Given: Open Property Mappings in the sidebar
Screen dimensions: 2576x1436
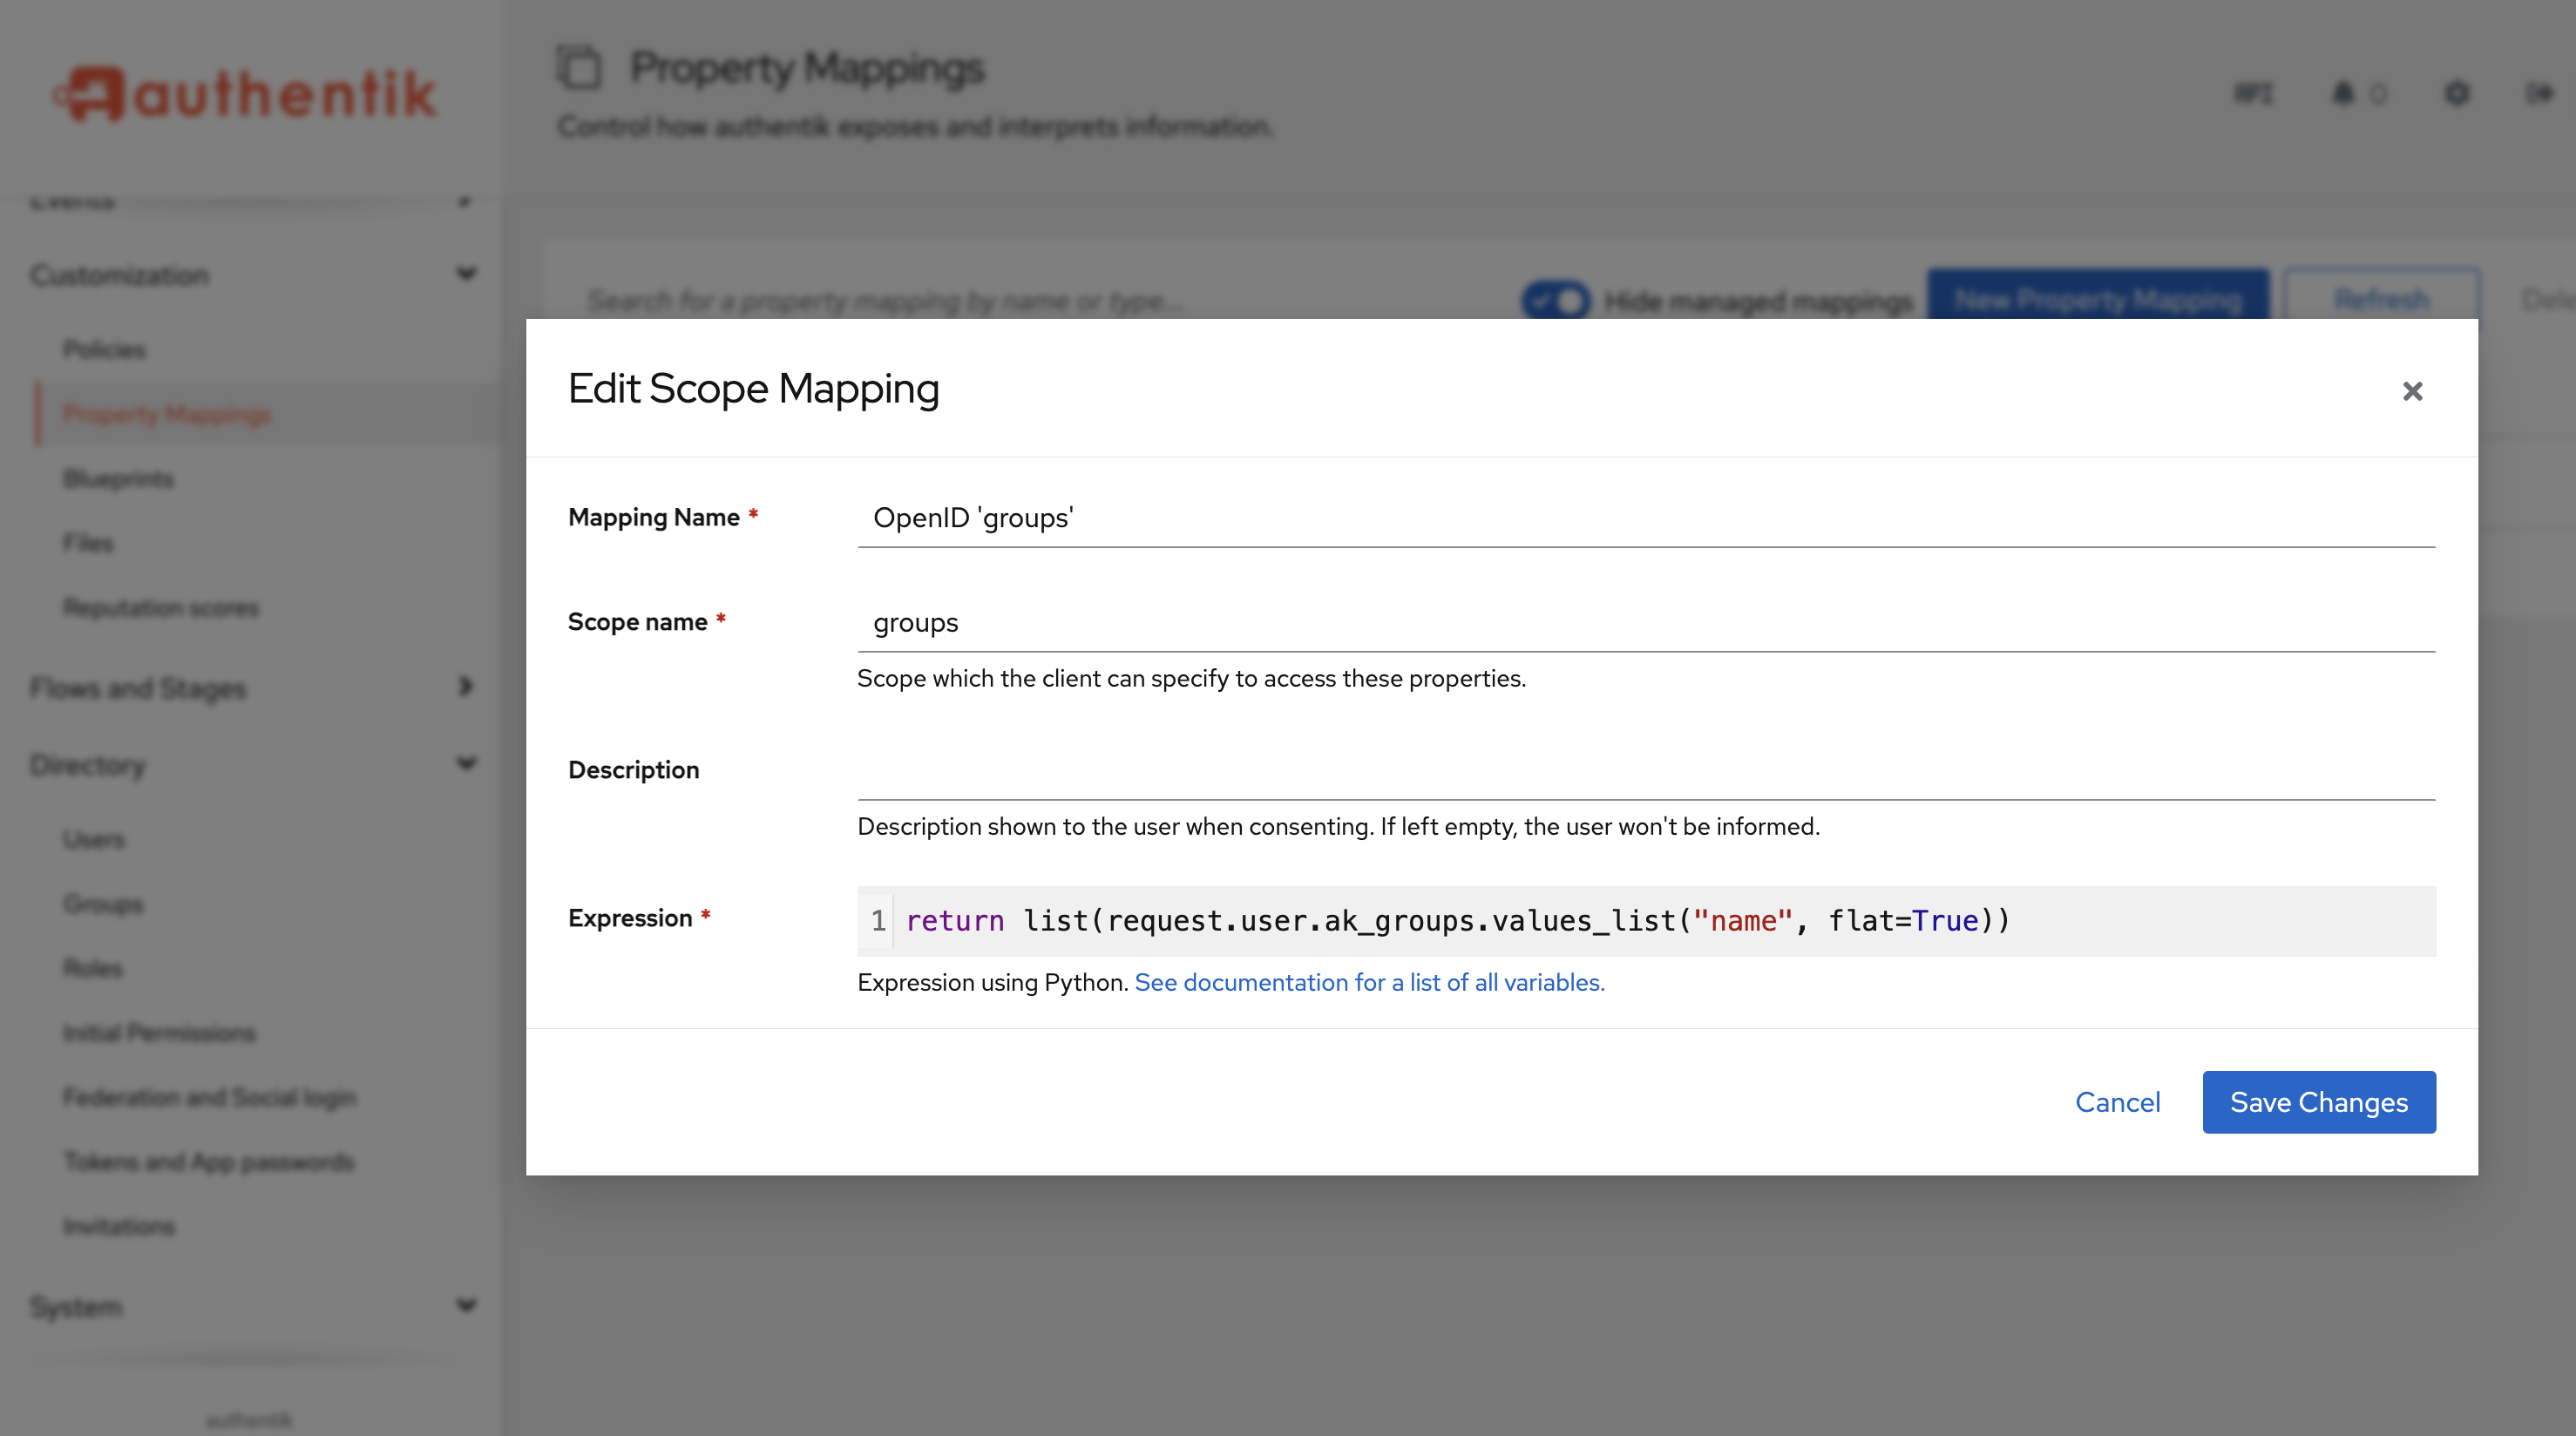Looking at the screenshot, I should tap(166, 414).
